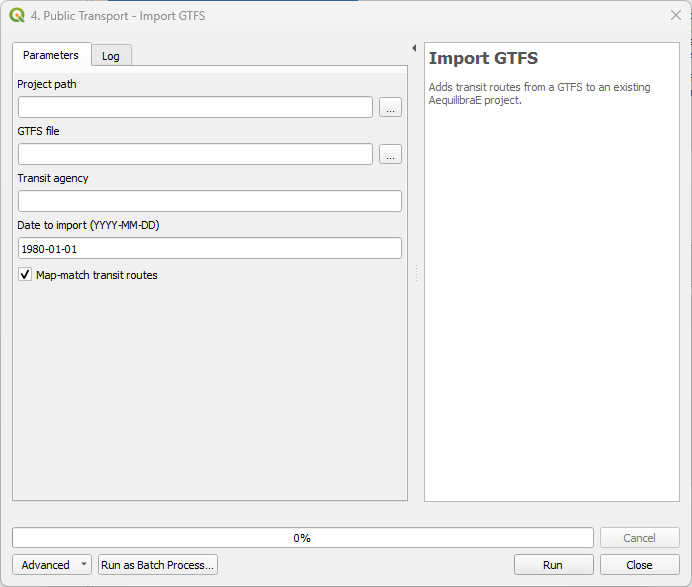Click the dotted panel splitter handle
Image resolution: width=692 pixels, height=587 pixels.
click(416, 273)
